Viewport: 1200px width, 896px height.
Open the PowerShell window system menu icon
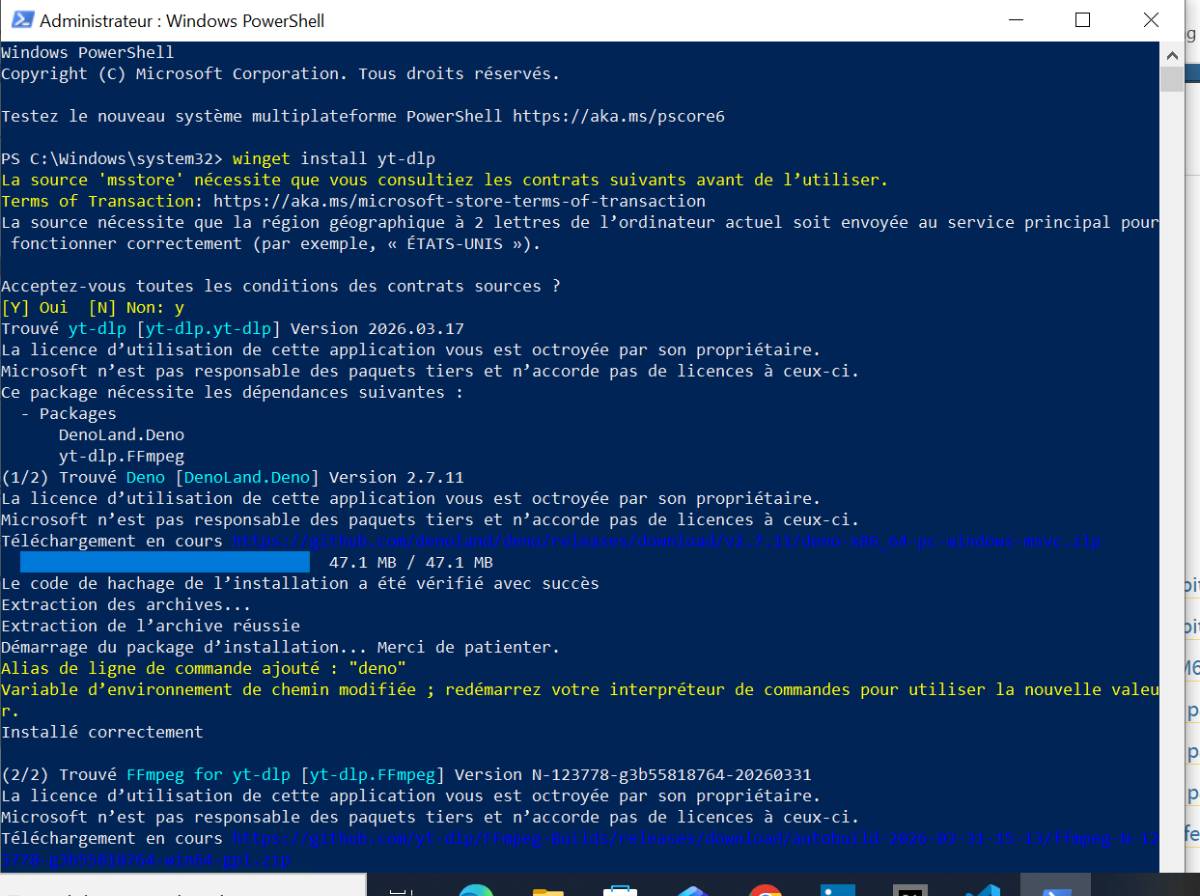[22, 20]
